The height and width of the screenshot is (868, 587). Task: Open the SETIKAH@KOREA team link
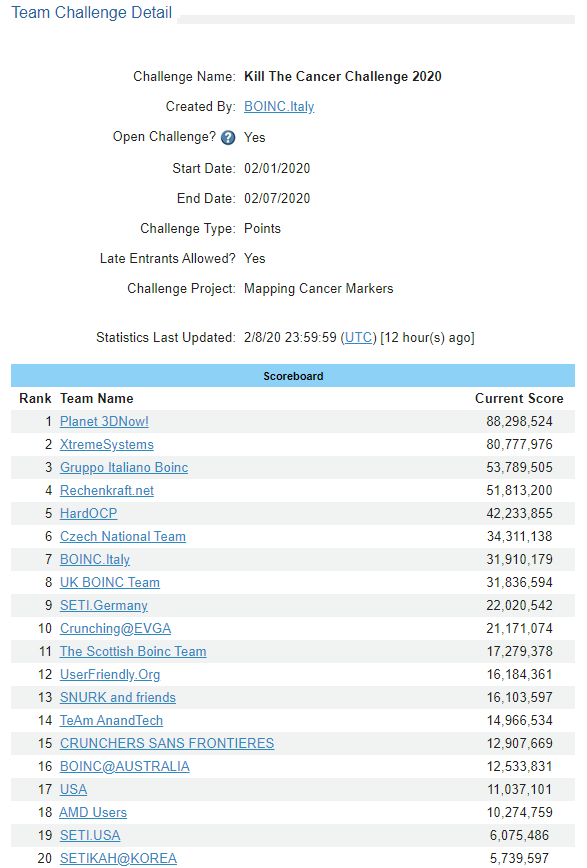tap(119, 858)
